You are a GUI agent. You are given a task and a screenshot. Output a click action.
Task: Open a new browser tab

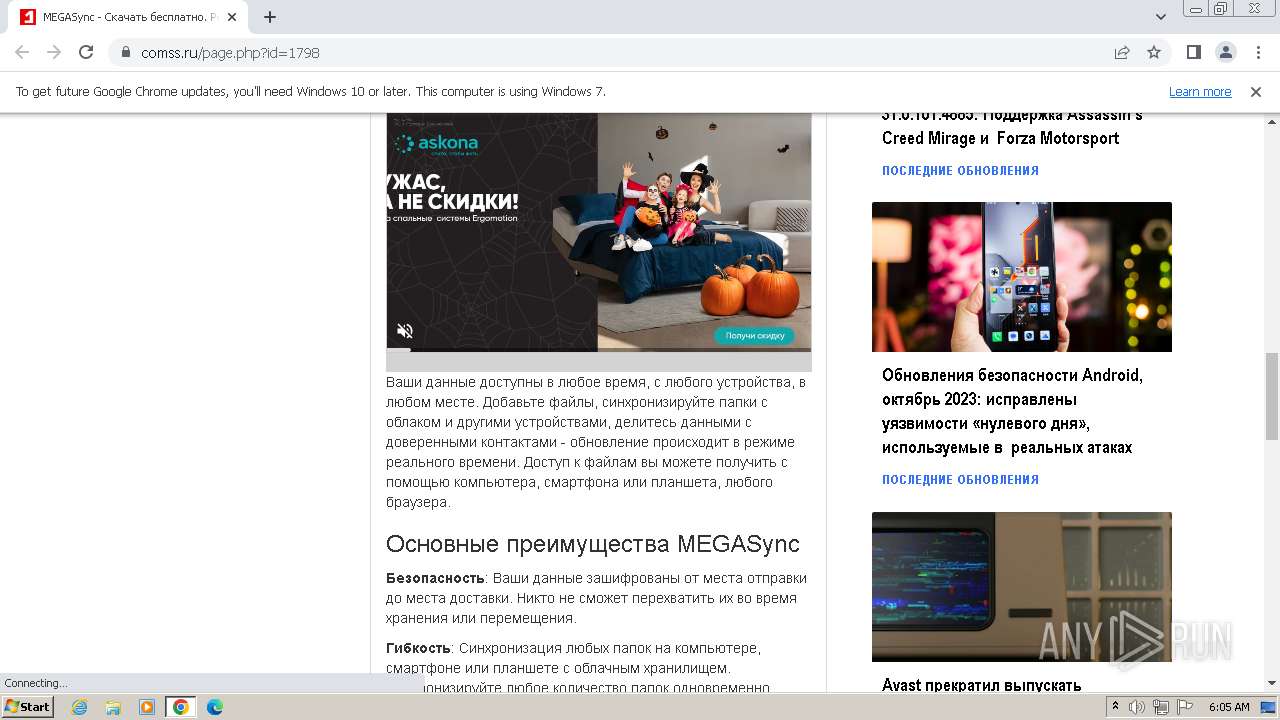pyautogui.click(x=270, y=17)
